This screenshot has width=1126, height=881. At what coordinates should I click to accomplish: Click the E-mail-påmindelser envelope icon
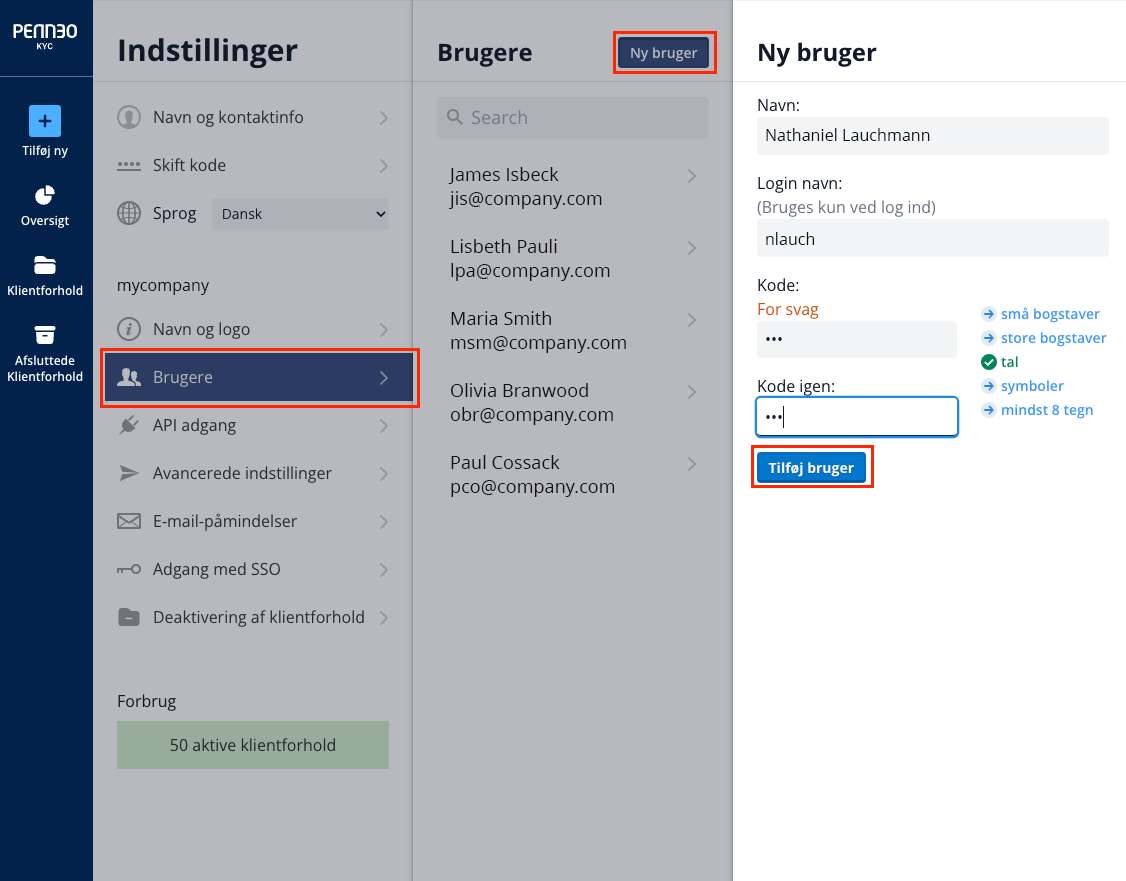tap(129, 521)
